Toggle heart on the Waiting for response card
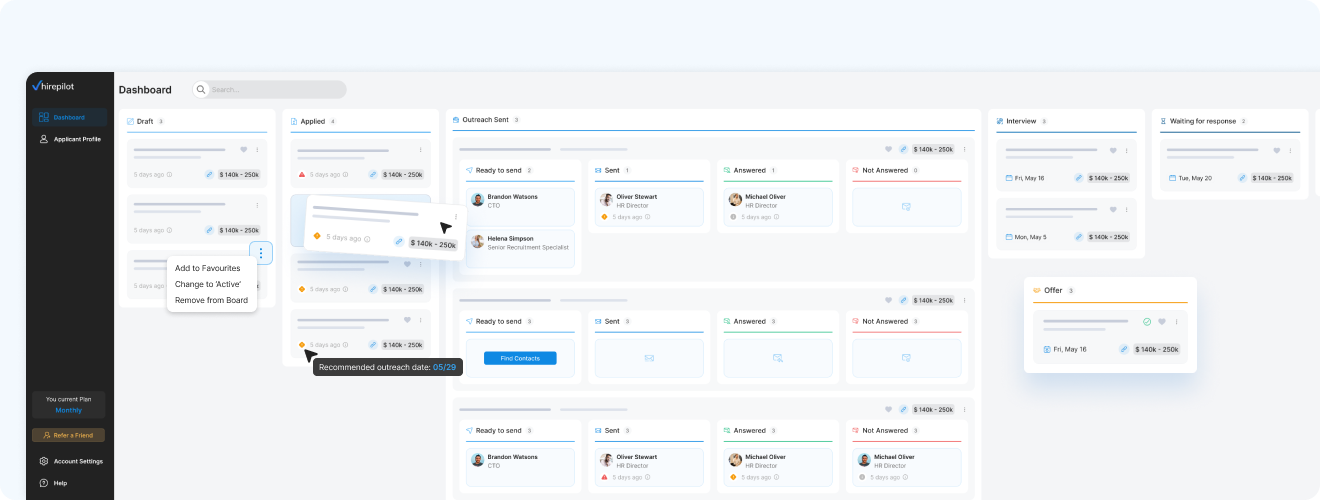Image resolution: width=1320 pixels, height=500 pixels. pyautogui.click(x=1276, y=151)
